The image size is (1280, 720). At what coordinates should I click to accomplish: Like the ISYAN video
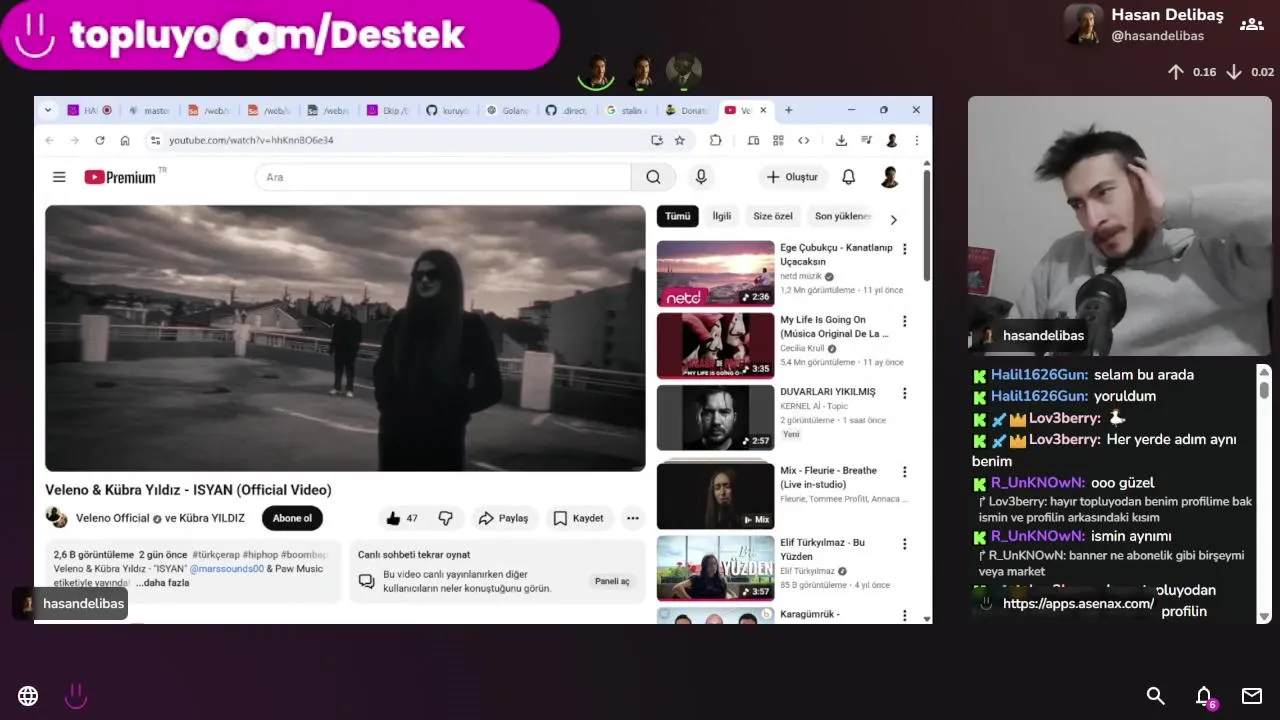[402, 518]
